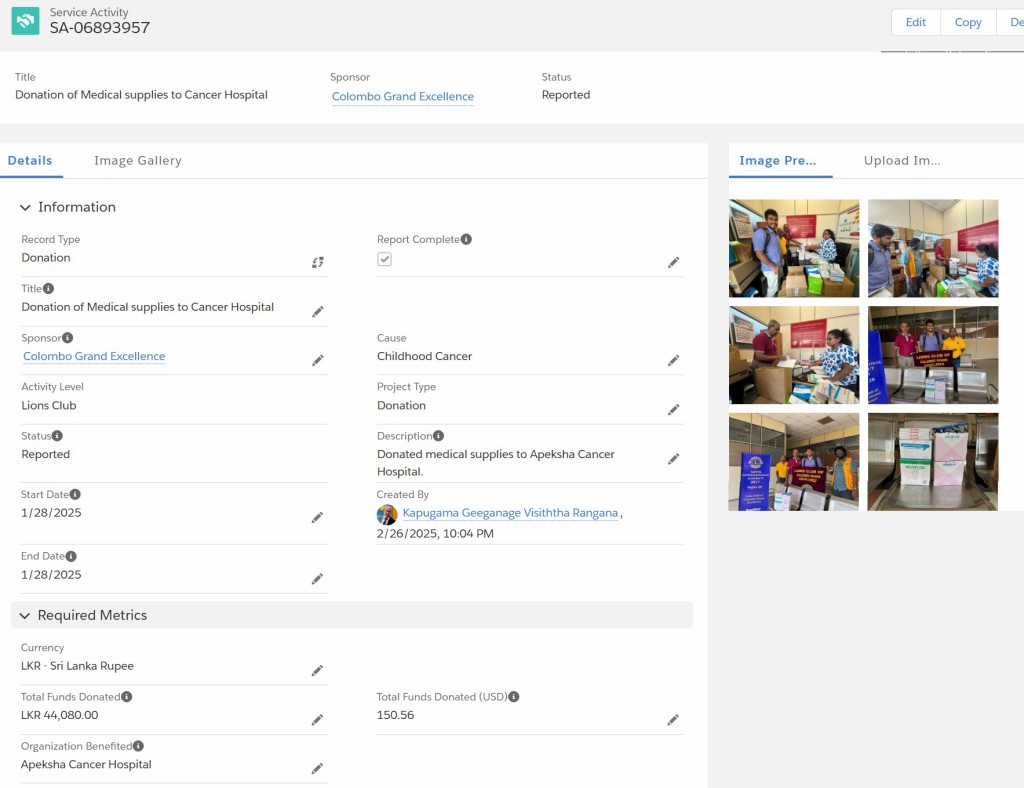Viewport: 1024px width, 788px height.
Task: Open the Upload Image tab
Action: click(x=902, y=161)
